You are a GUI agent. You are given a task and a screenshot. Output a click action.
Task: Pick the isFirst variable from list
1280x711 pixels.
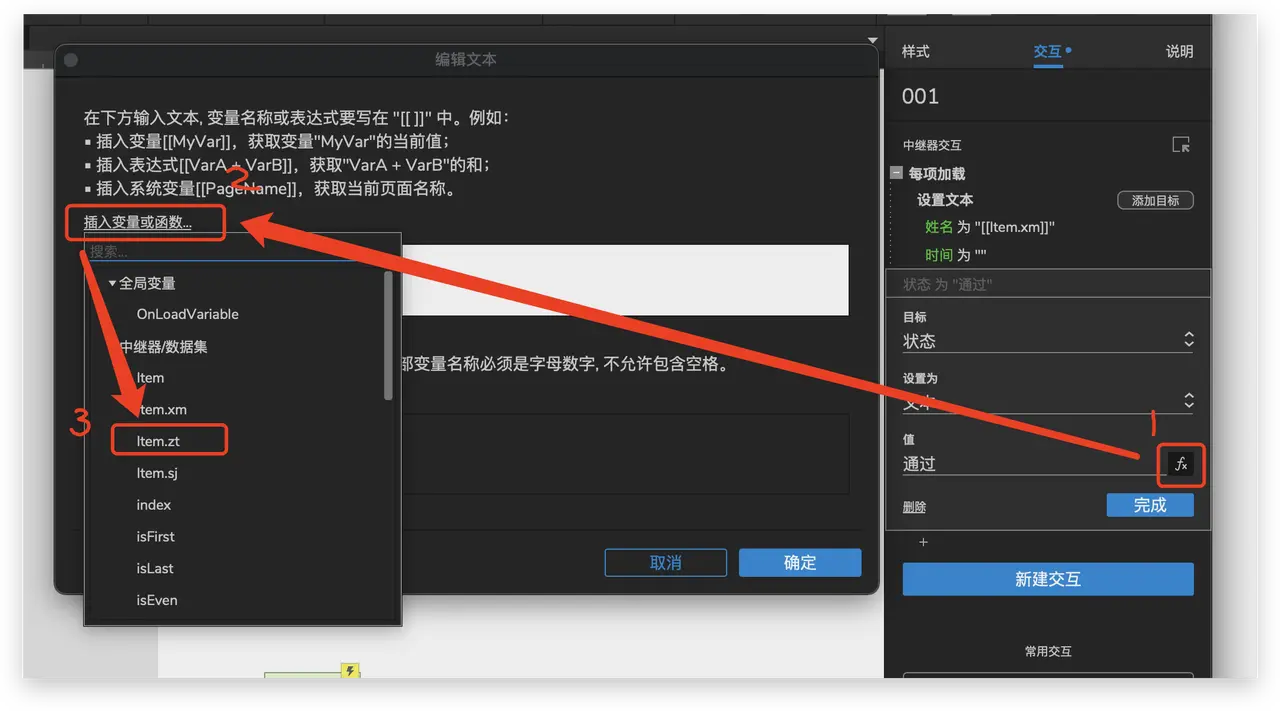coord(156,537)
